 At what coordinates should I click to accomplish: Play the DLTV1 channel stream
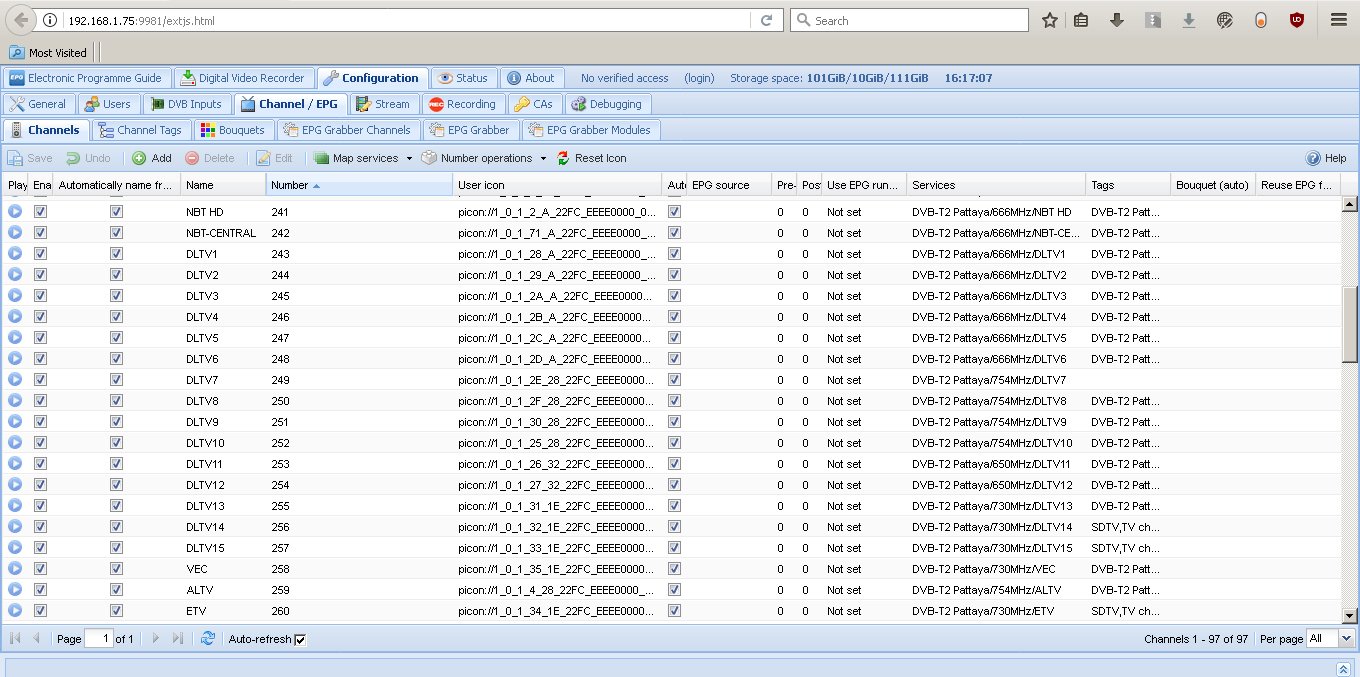15,254
